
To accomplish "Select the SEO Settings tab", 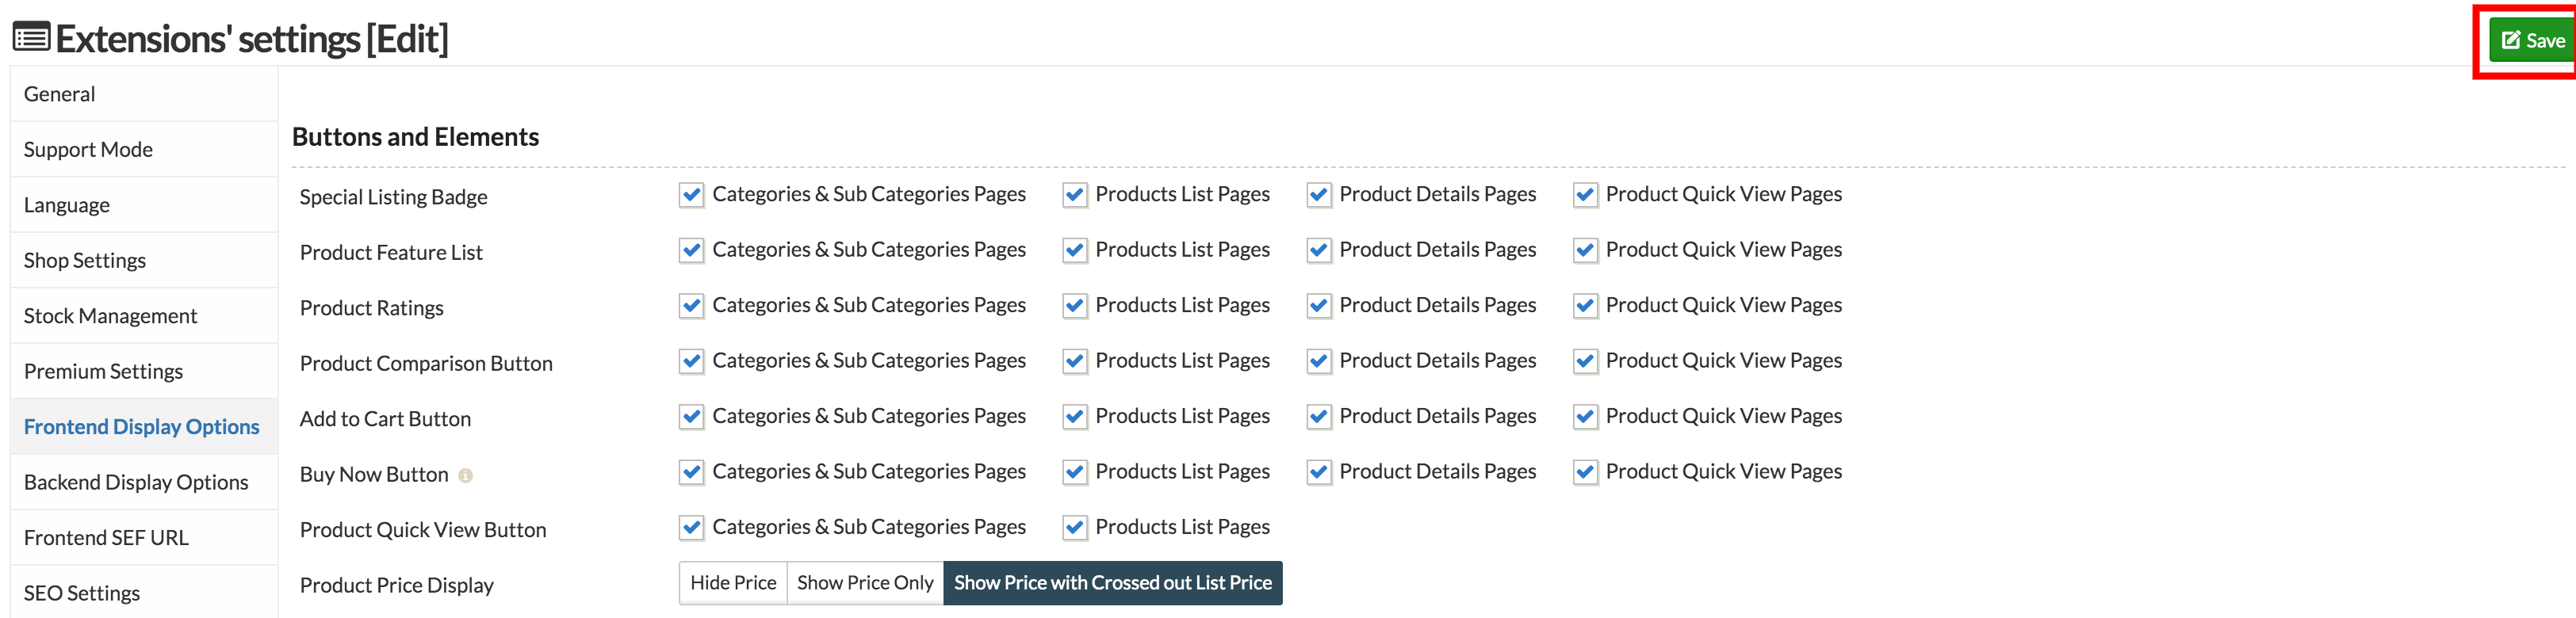I will (x=82, y=593).
